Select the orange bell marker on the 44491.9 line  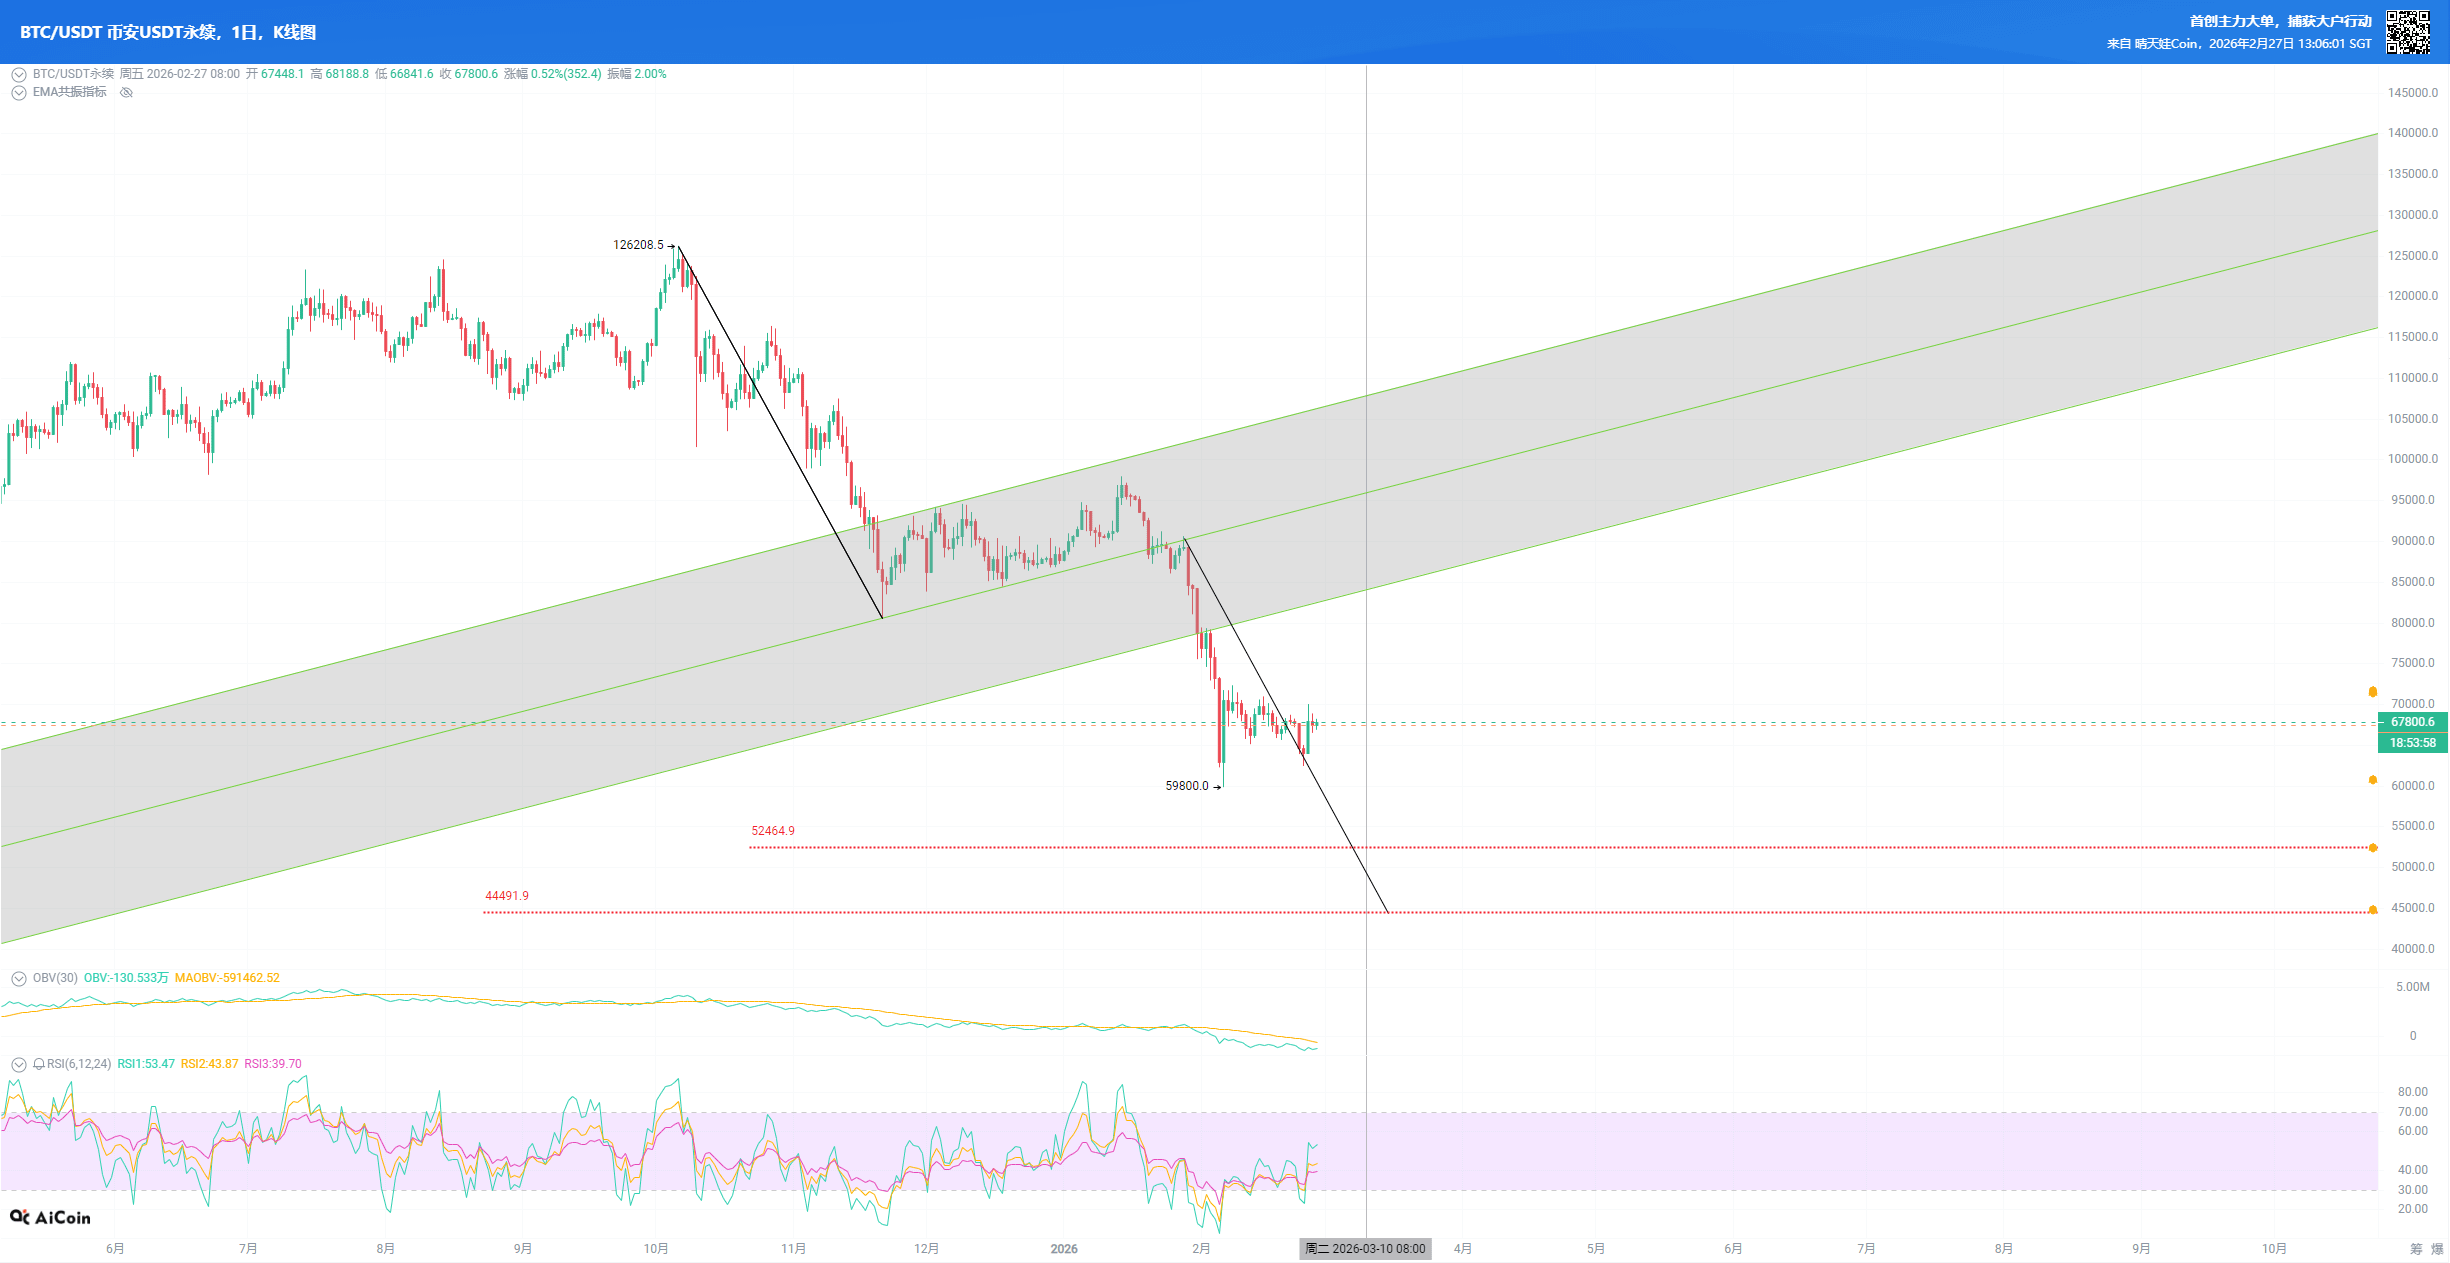[x=2373, y=910]
